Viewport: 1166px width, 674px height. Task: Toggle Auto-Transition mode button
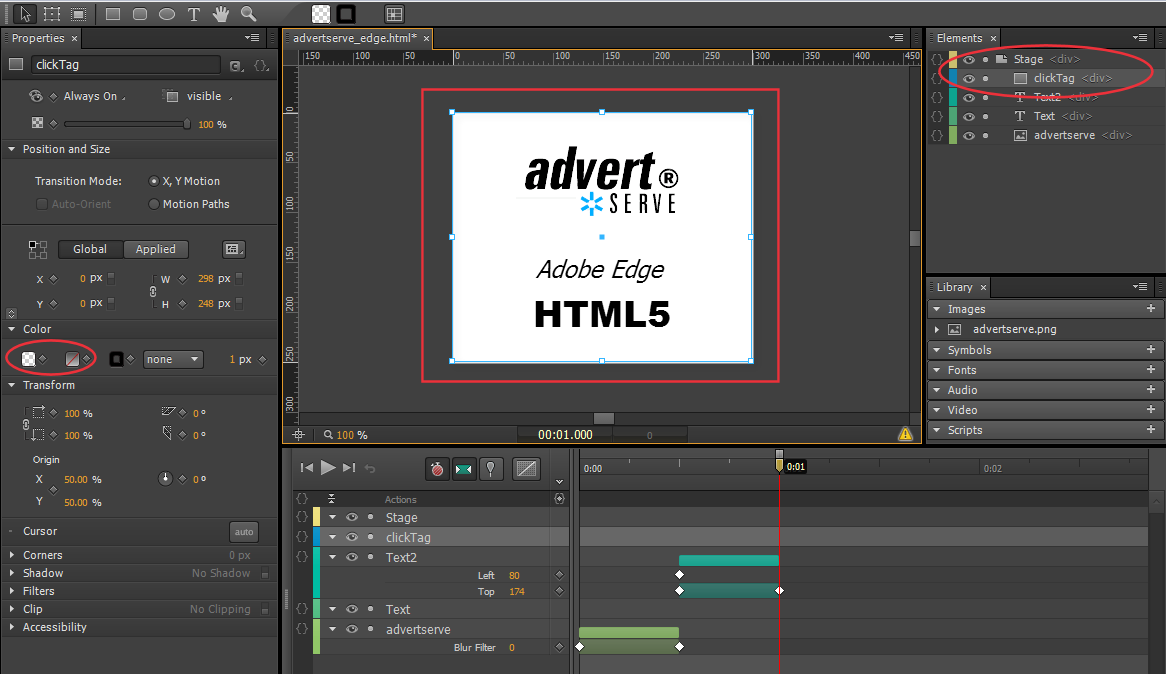pyautogui.click(x=463, y=469)
